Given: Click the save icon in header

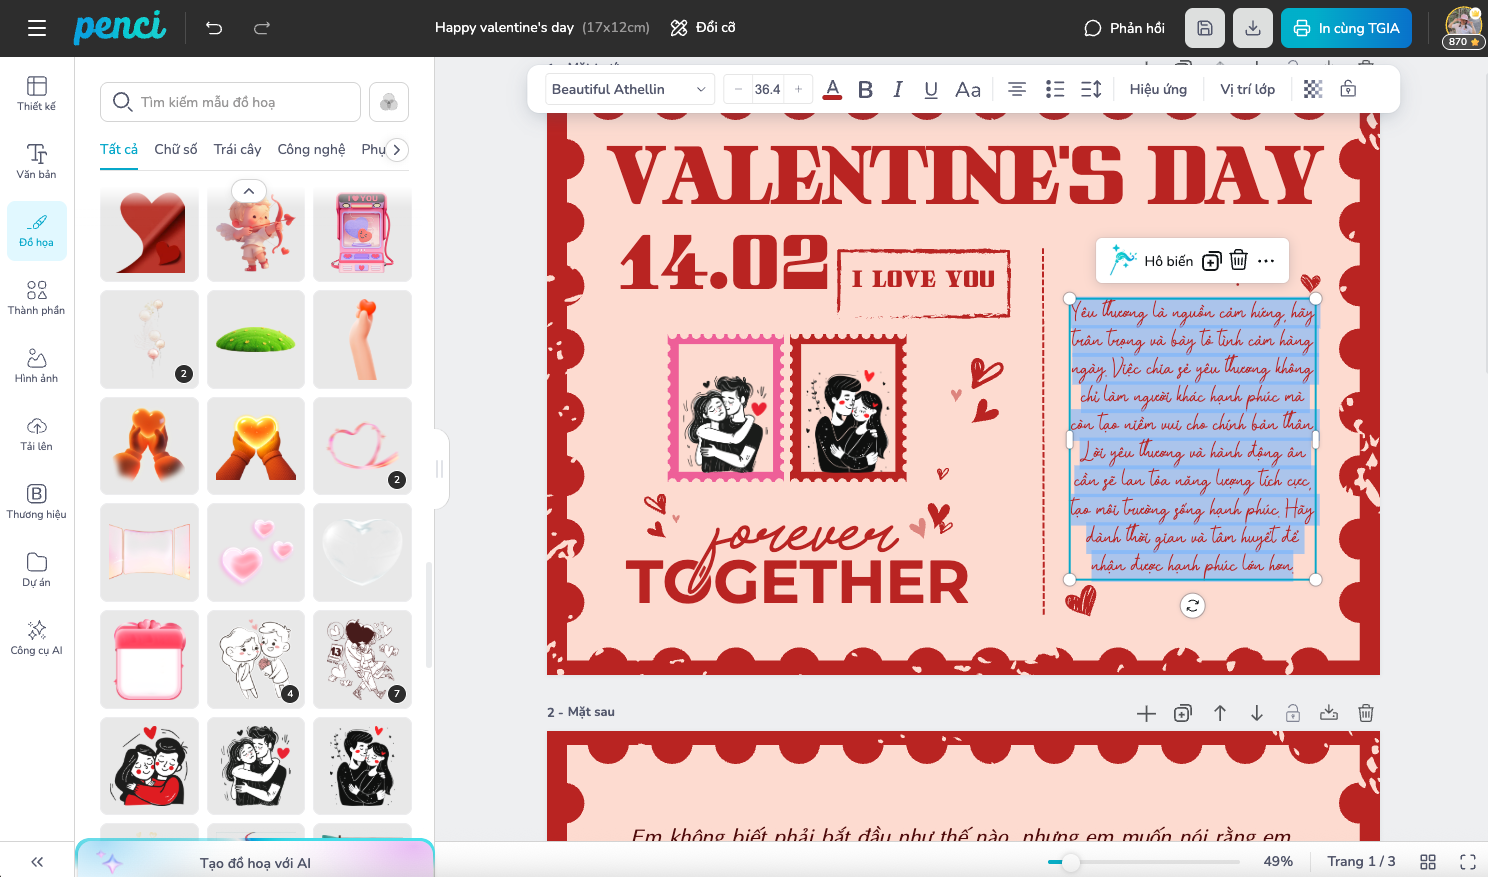Looking at the screenshot, I should (x=1204, y=28).
